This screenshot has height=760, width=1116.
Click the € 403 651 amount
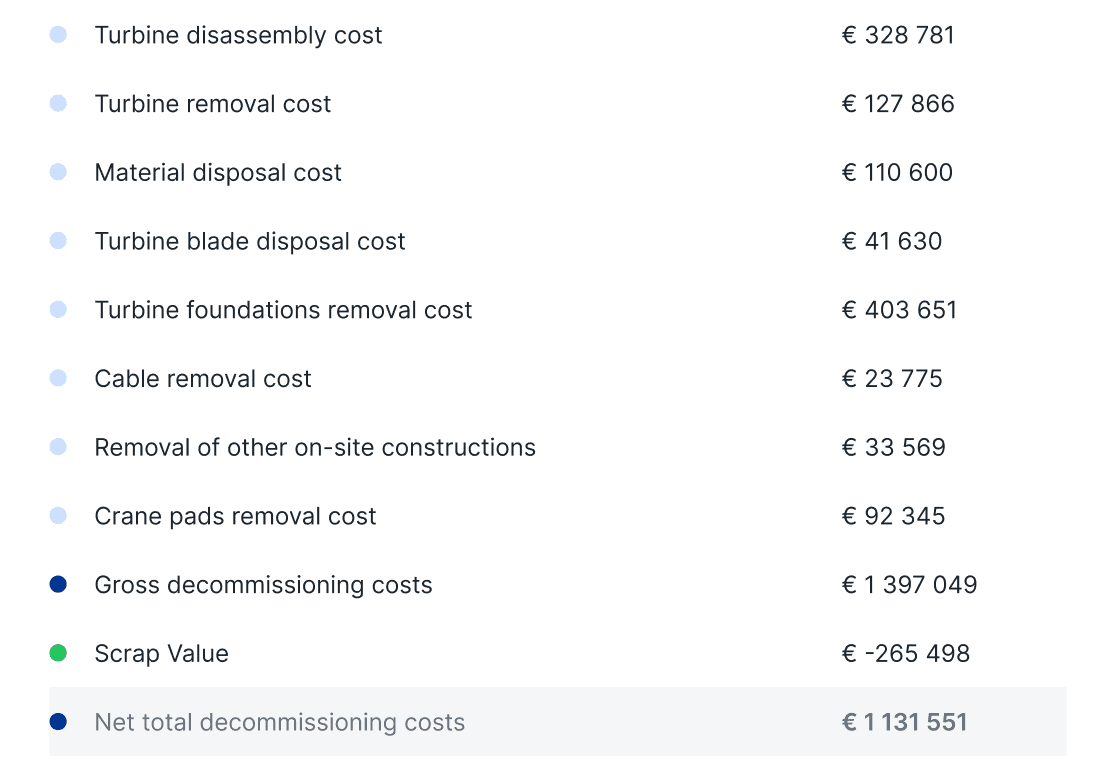[x=900, y=310]
